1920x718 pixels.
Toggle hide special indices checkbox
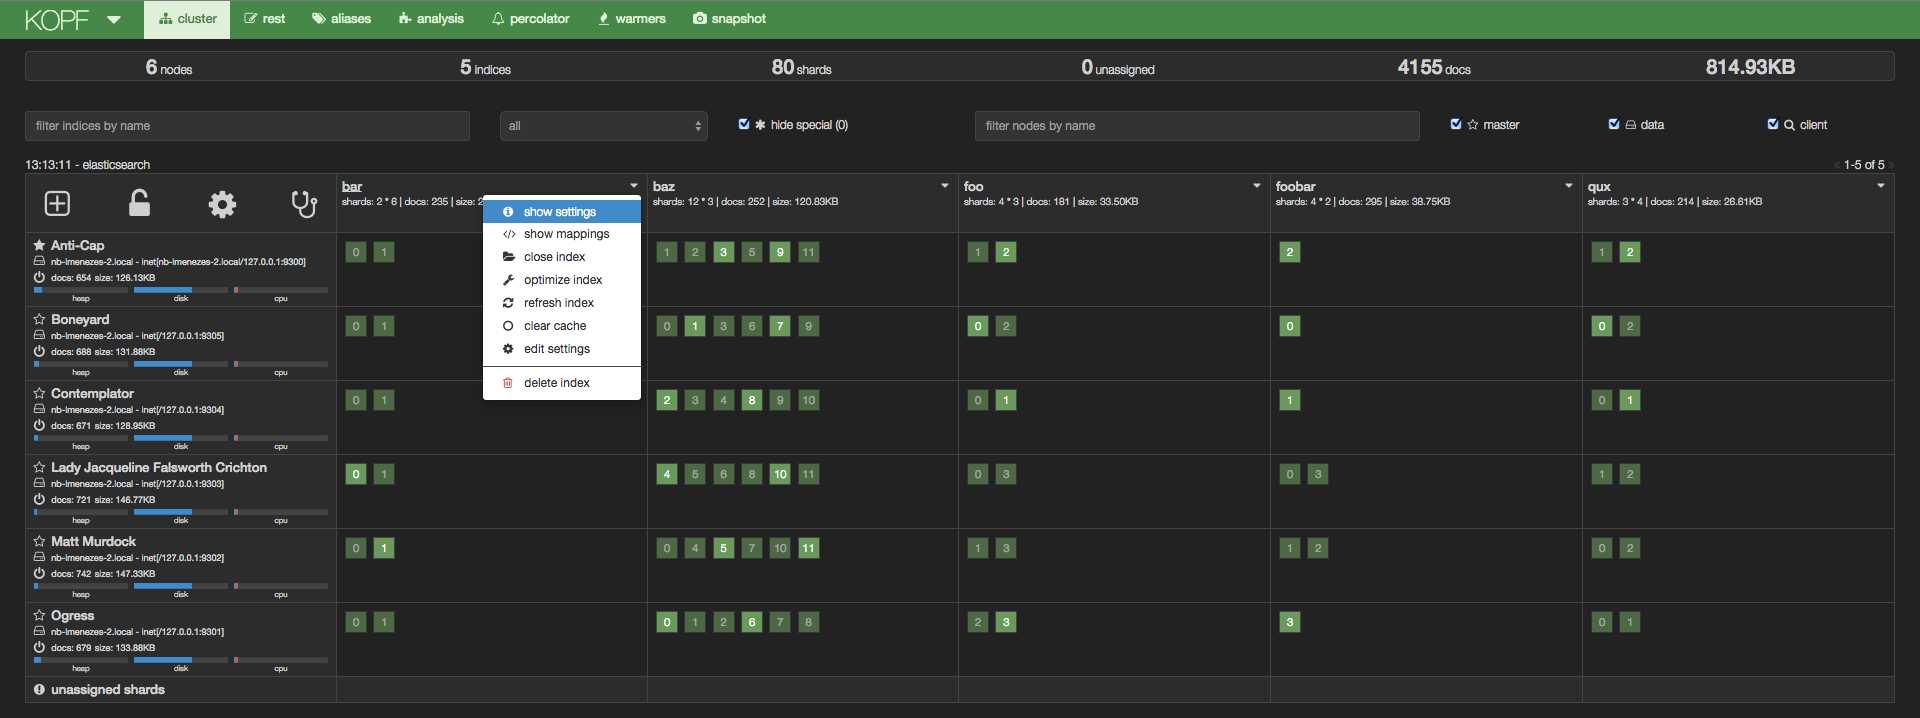(x=744, y=124)
